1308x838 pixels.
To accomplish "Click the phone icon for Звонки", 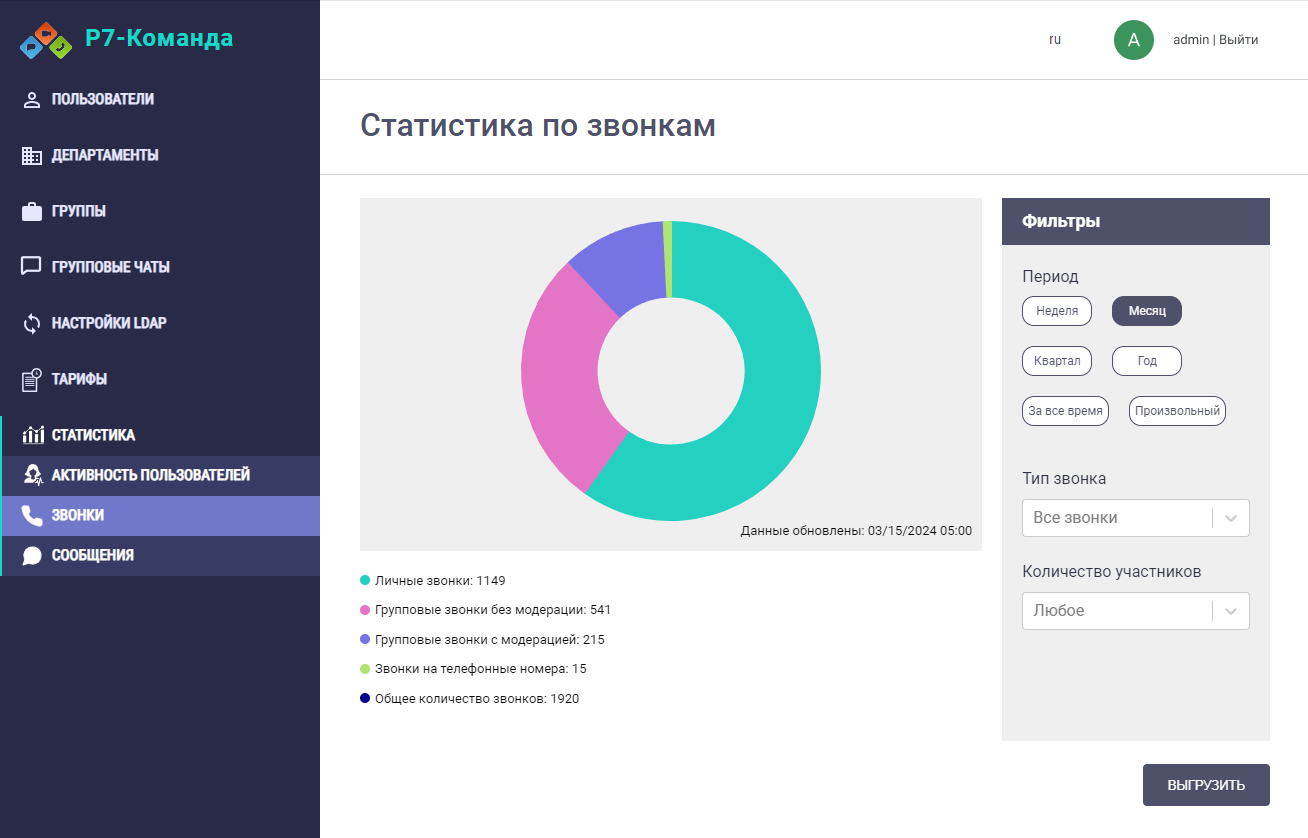I will point(32,516).
